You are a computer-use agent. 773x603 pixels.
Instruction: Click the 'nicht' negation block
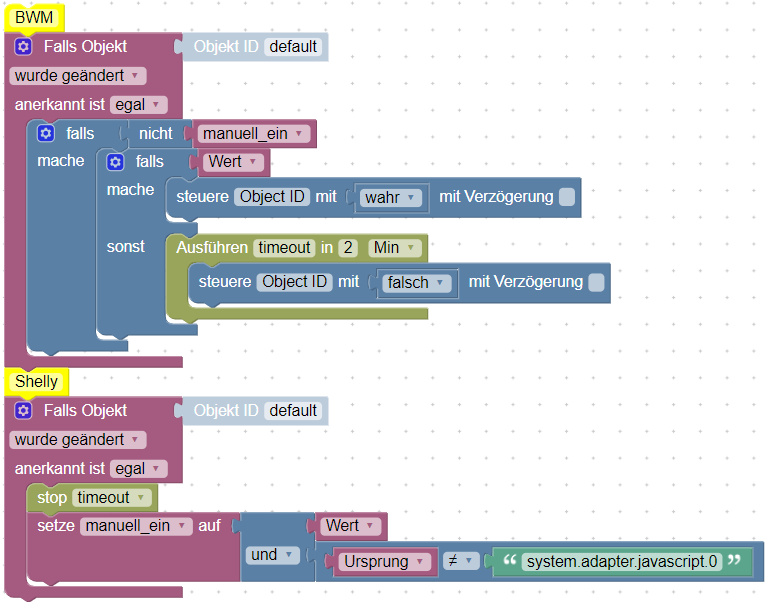[x=156, y=134]
